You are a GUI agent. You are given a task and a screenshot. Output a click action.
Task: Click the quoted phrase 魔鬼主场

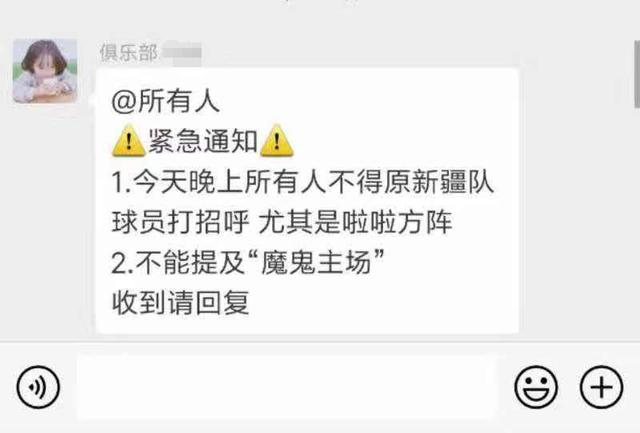pos(316,263)
